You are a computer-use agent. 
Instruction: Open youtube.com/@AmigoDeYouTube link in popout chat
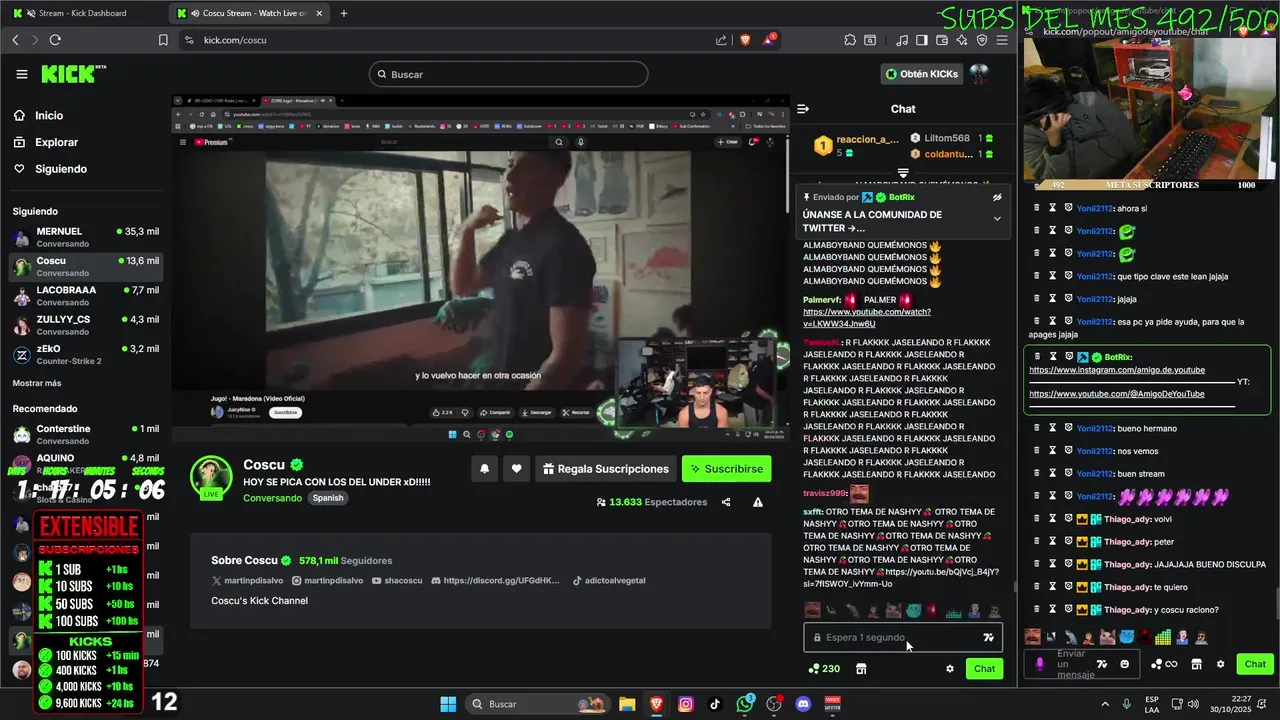click(1117, 394)
